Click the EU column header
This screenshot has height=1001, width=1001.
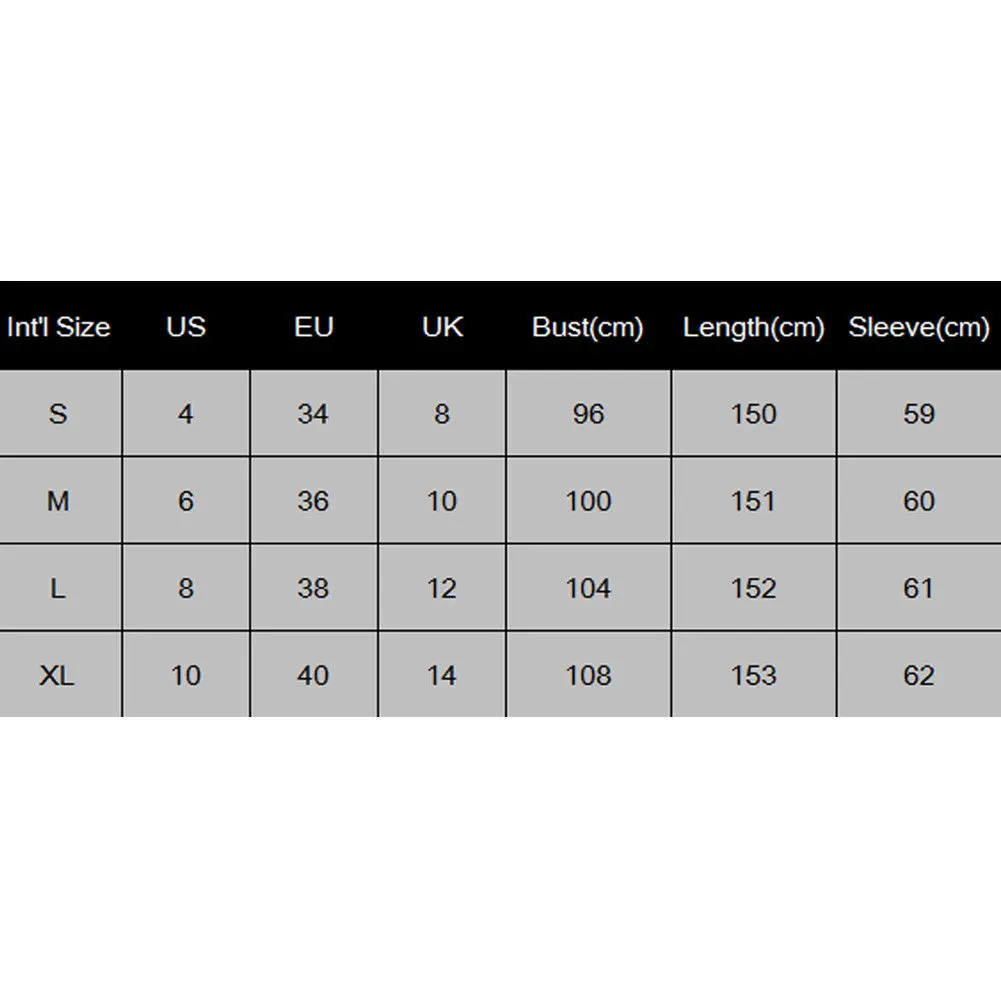click(313, 327)
